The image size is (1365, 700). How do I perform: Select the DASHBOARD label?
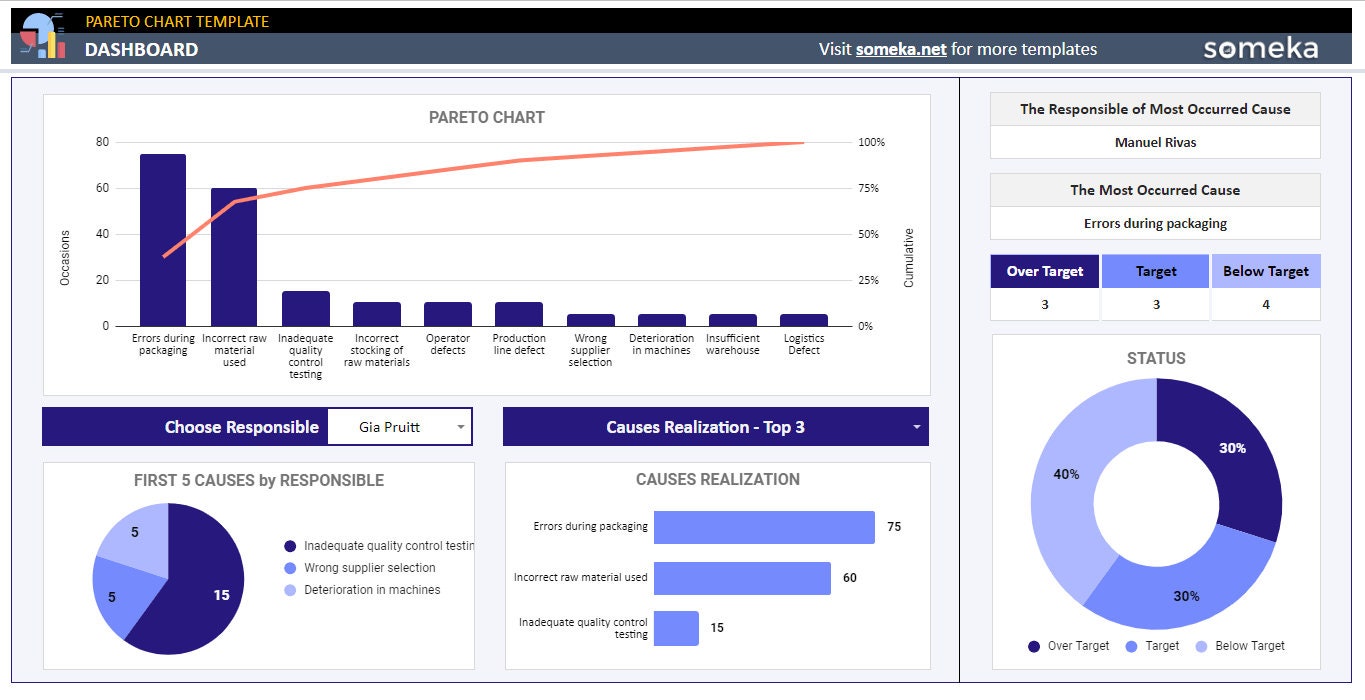click(142, 49)
